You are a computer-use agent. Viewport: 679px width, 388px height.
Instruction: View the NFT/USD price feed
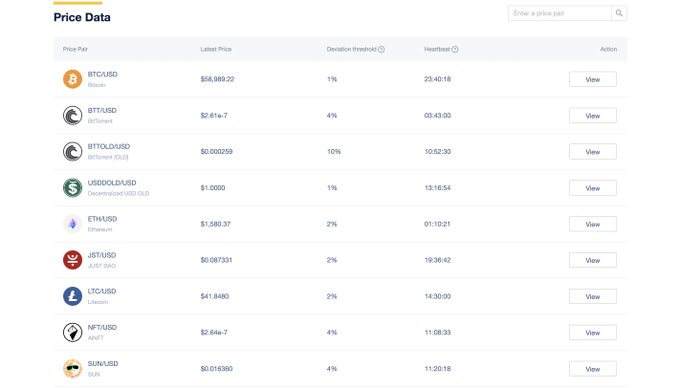pos(592,333)
